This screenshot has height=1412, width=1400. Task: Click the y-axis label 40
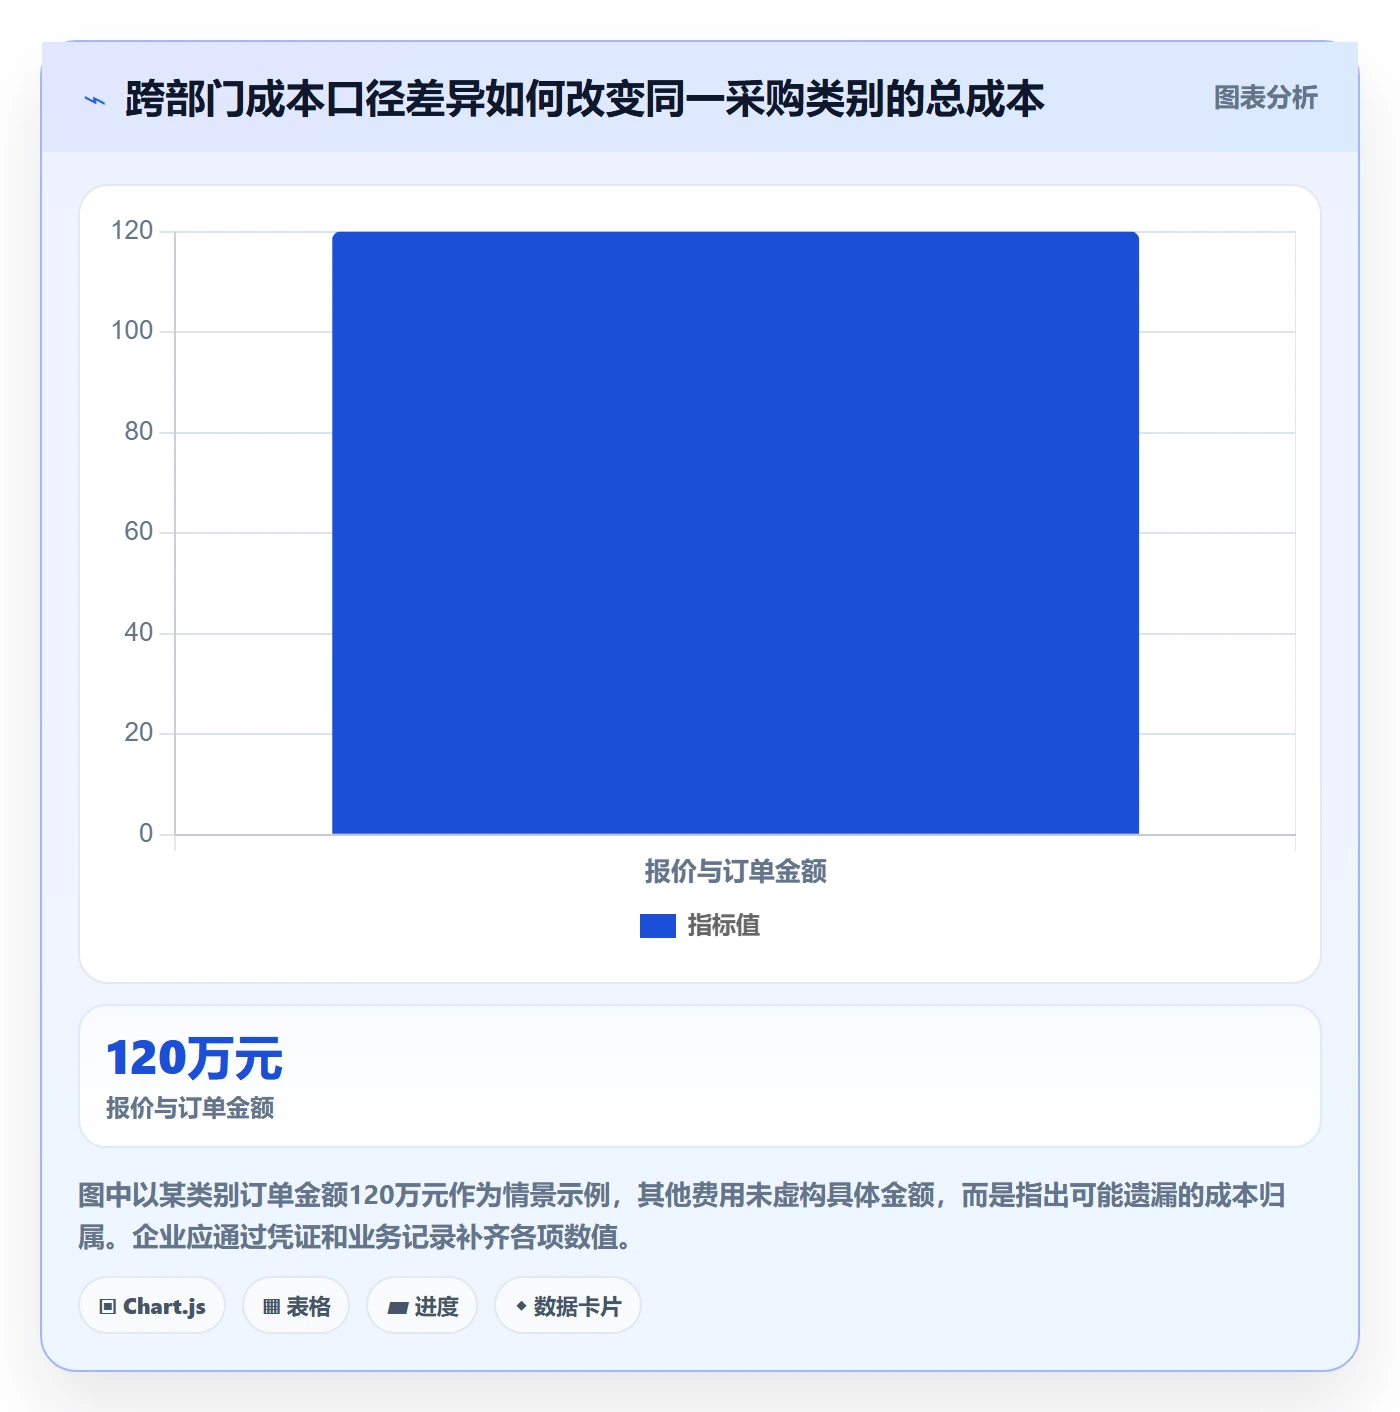pyautogui.click(x=138, y=633)
